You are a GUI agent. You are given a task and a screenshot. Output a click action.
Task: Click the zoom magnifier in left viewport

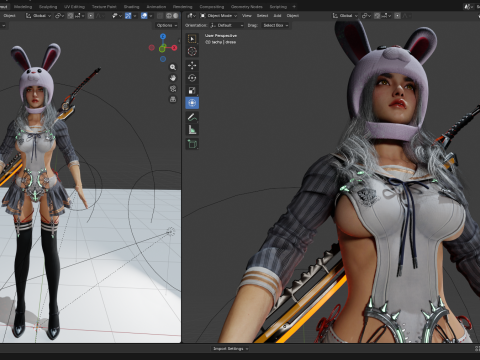tap(173, 67)
